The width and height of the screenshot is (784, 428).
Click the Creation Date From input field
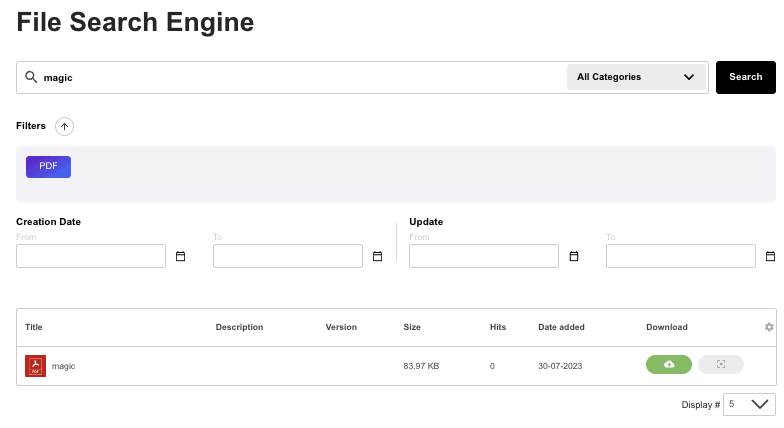click(x=91, y=256)
